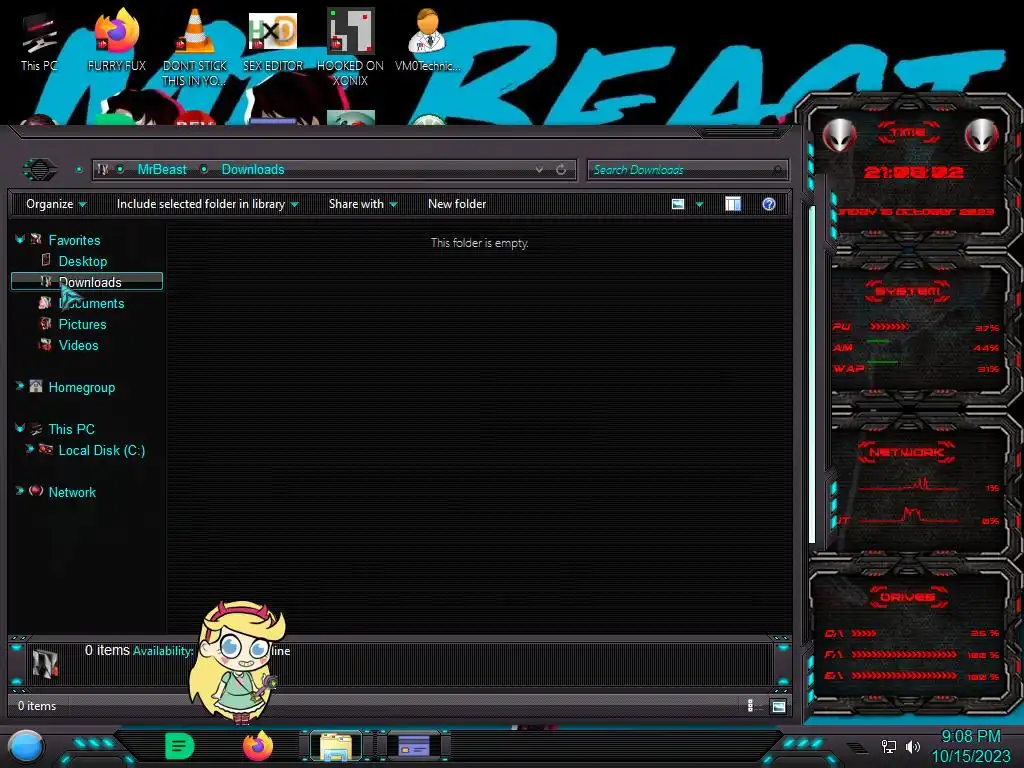Viewport: 1024px width, 768px height.
Task: Select Network in navigation pane
Action: (72, 492)
